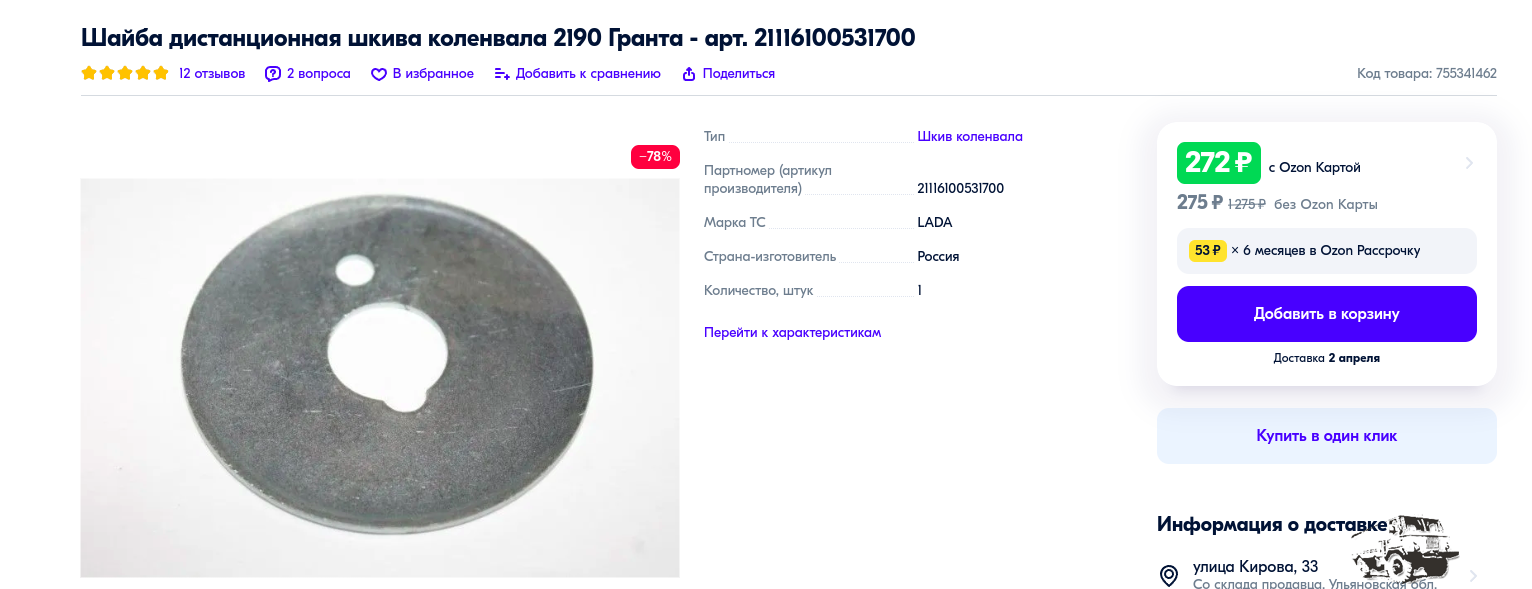Click the green 272 ₽ price tag
The width and height of the screenshot is (1532, 589).
pyautogui.click(x=1219, y=163)
